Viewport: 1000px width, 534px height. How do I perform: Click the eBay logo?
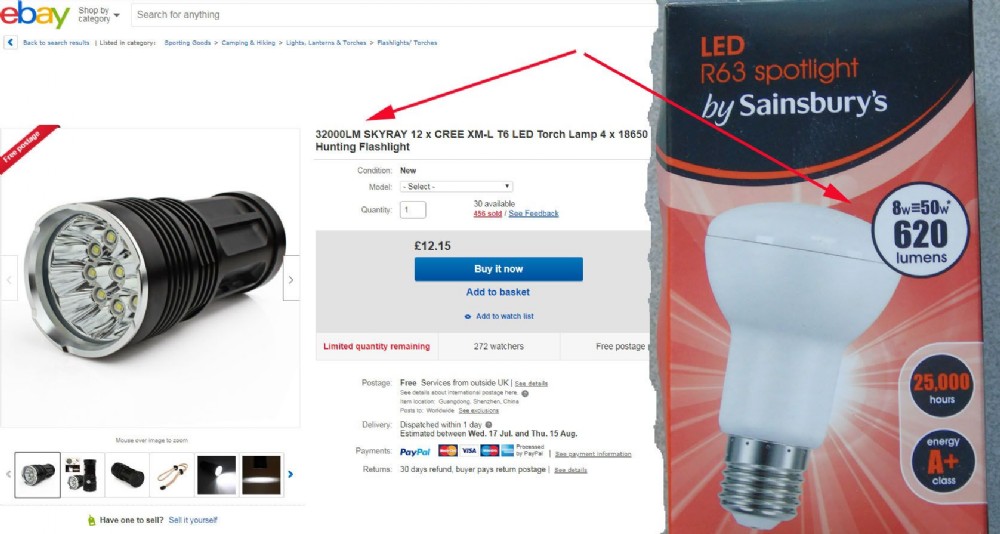(x=35, y=14)
